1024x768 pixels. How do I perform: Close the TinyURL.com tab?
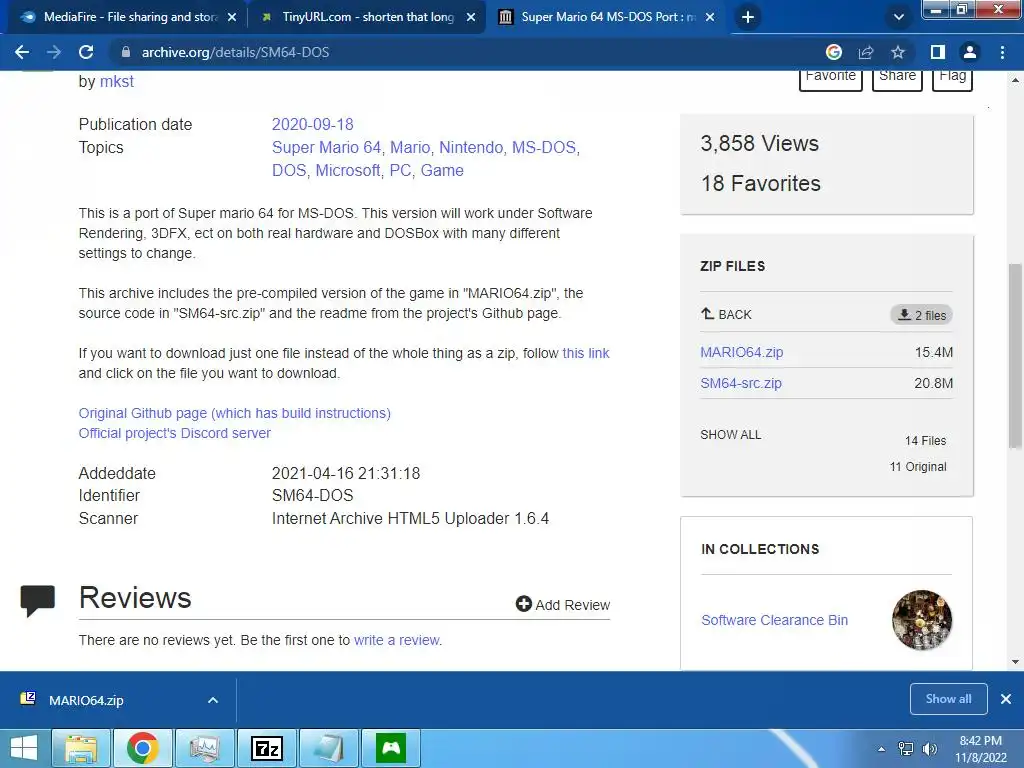[x=471, y=18]
